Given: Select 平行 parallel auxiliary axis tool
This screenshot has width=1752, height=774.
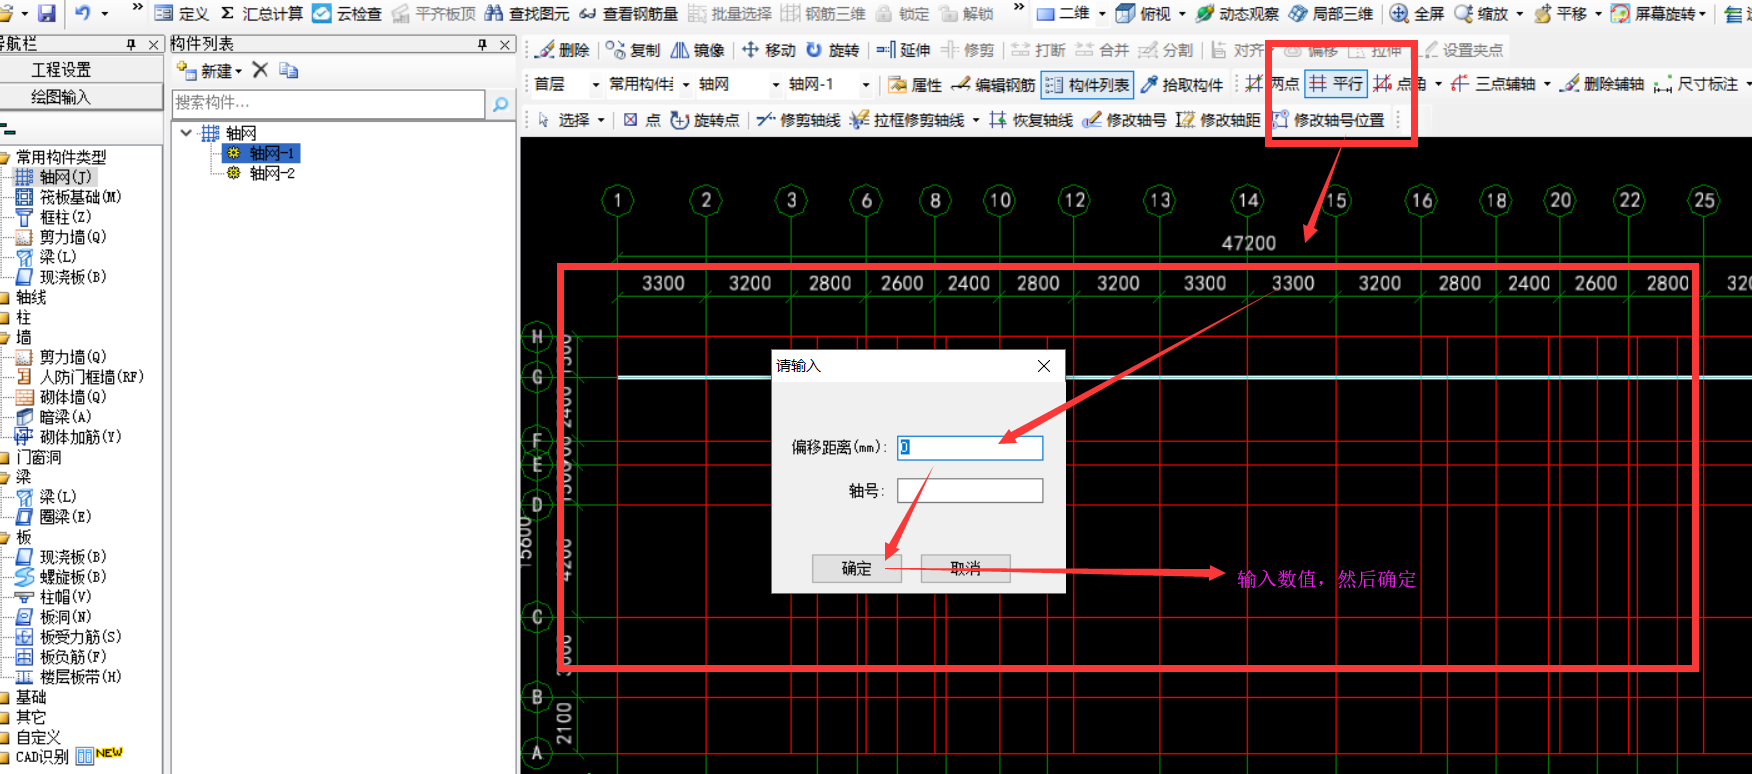Looking at the screenshot, I should [1336, 84].
